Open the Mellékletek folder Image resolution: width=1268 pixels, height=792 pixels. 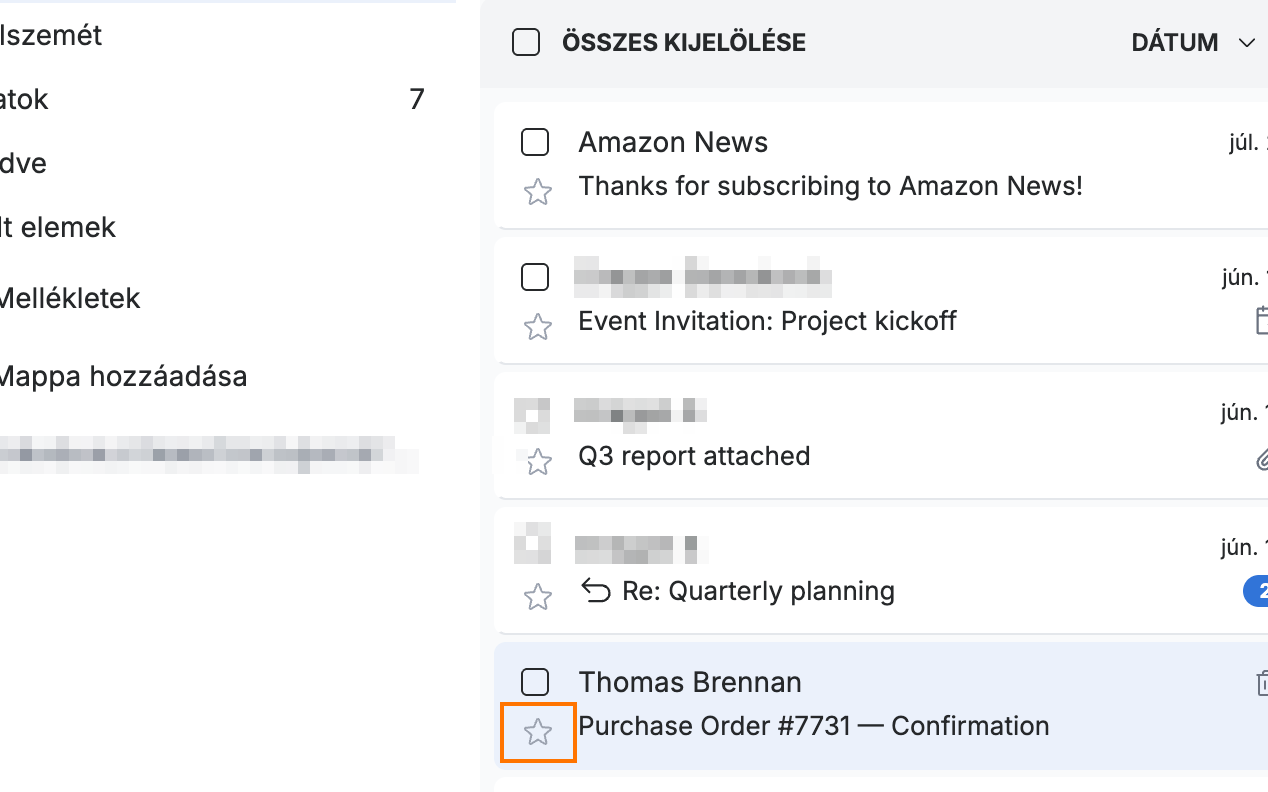(70, 298)
